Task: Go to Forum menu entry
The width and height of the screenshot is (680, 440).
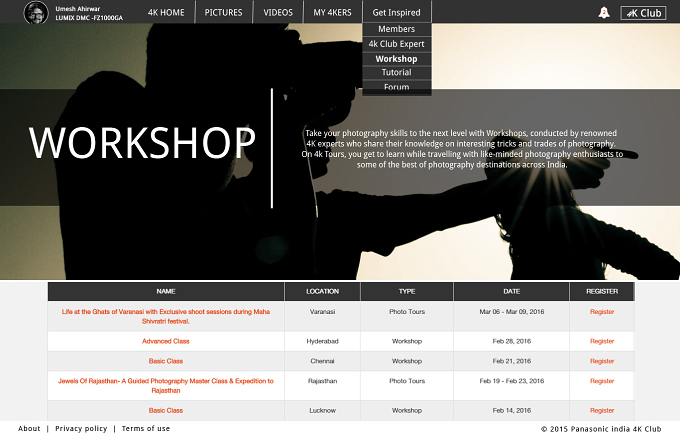Action: pyautogui.click(x=396, y=87)
